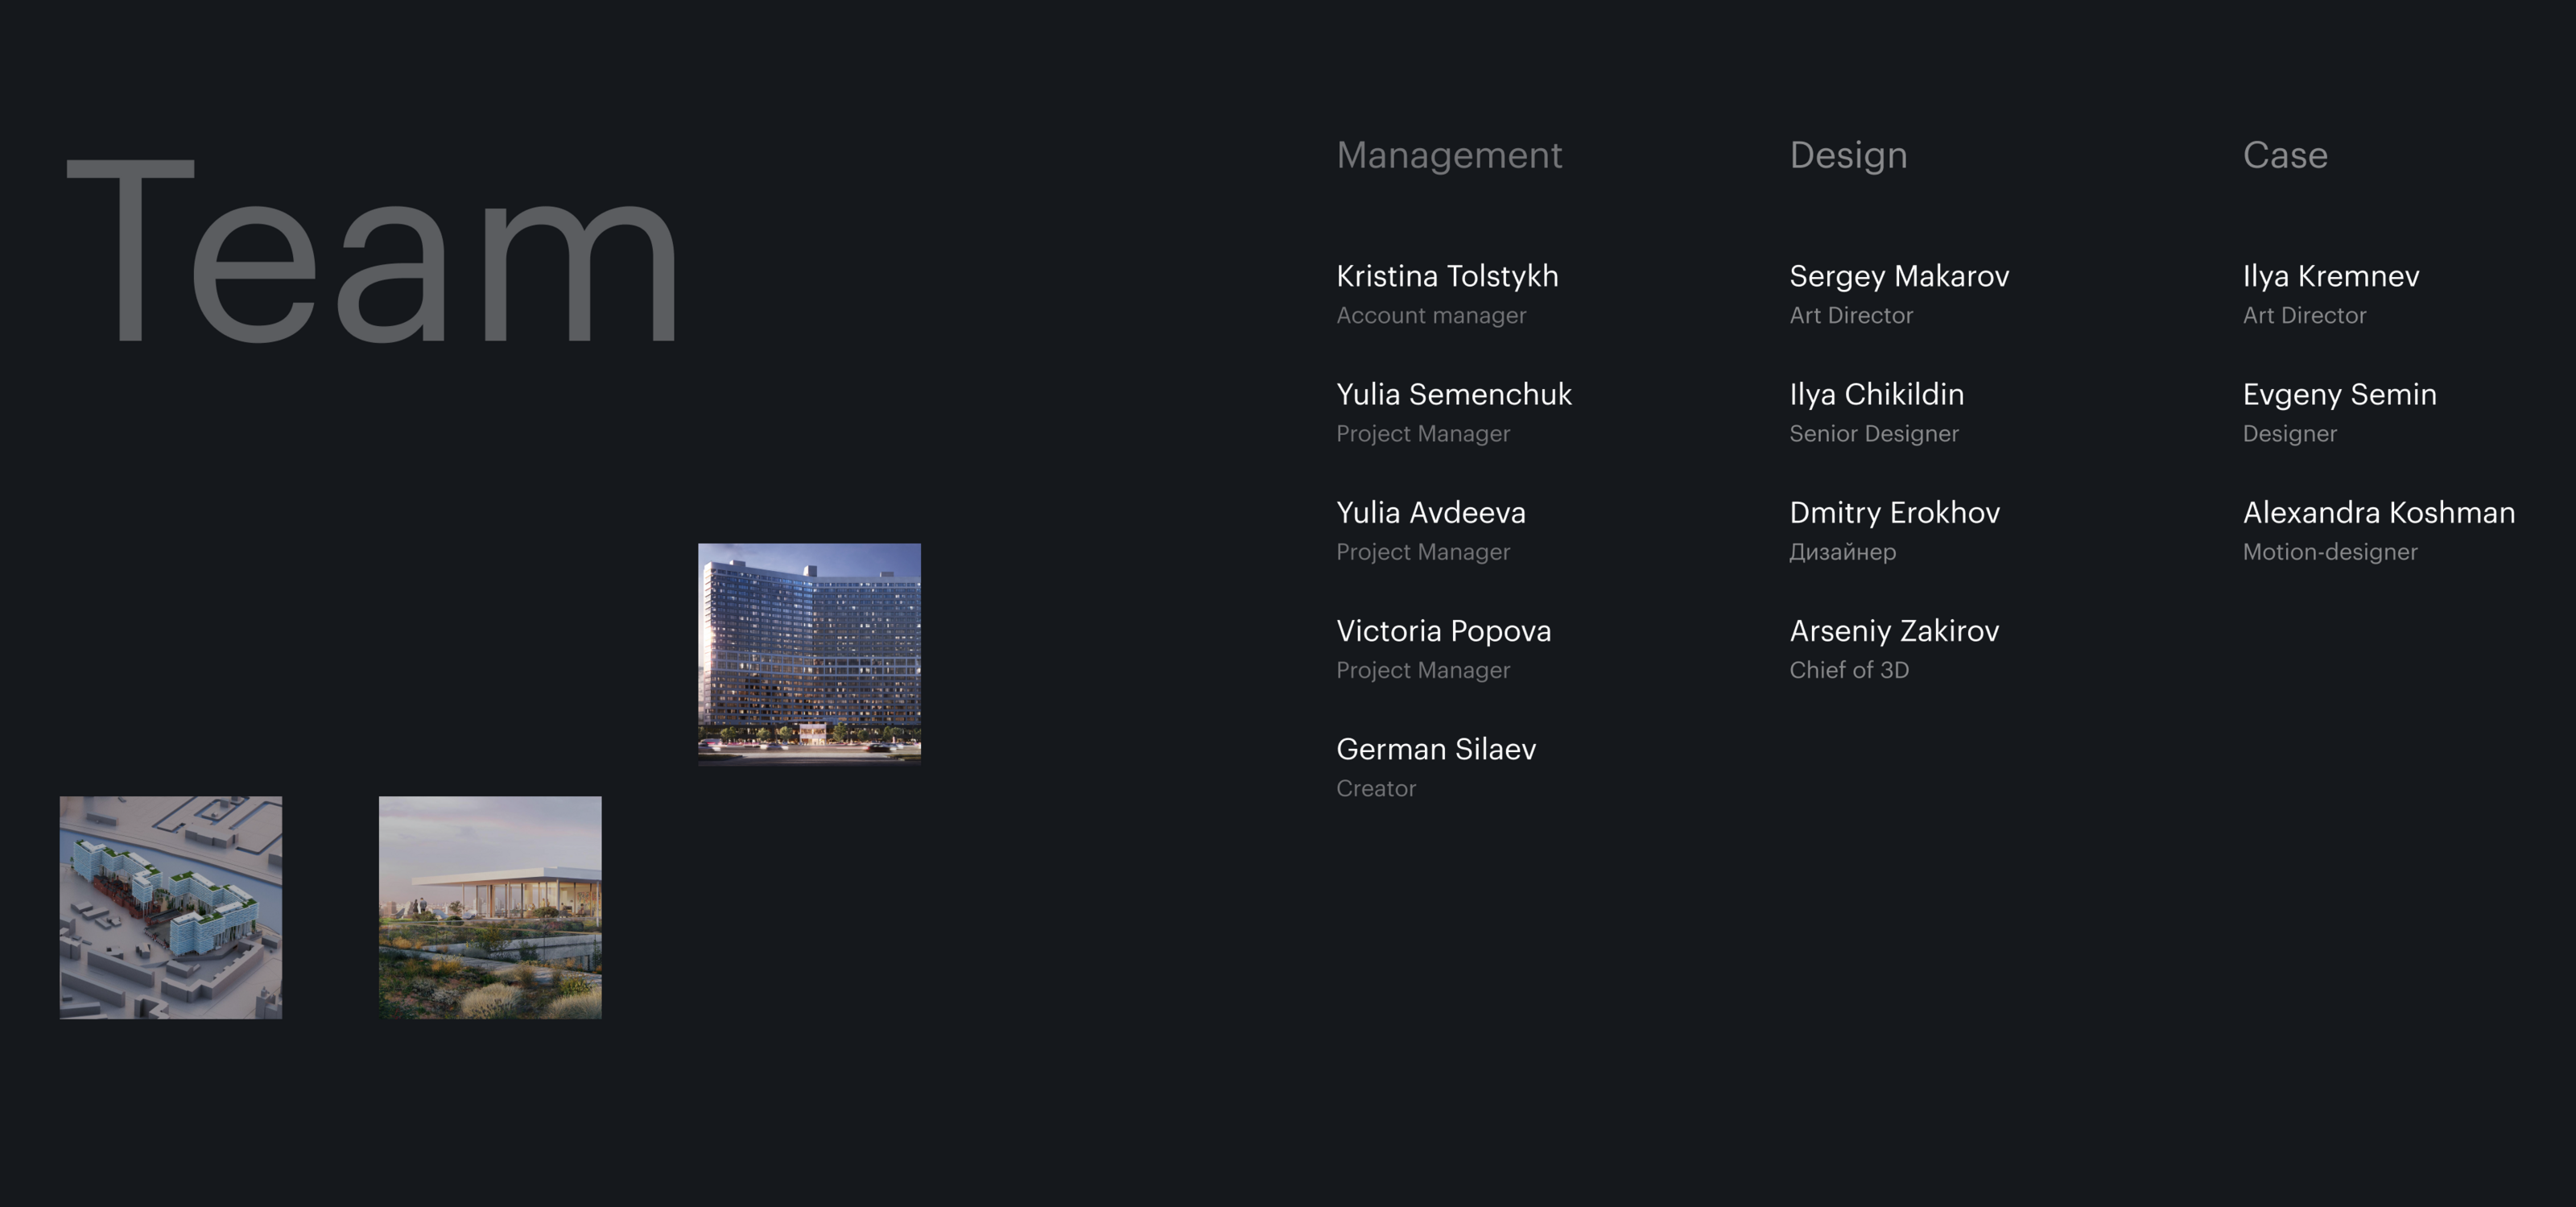Select the Case column heading
This screenshot has height=1207, width=2576.
click(2285, 155)
